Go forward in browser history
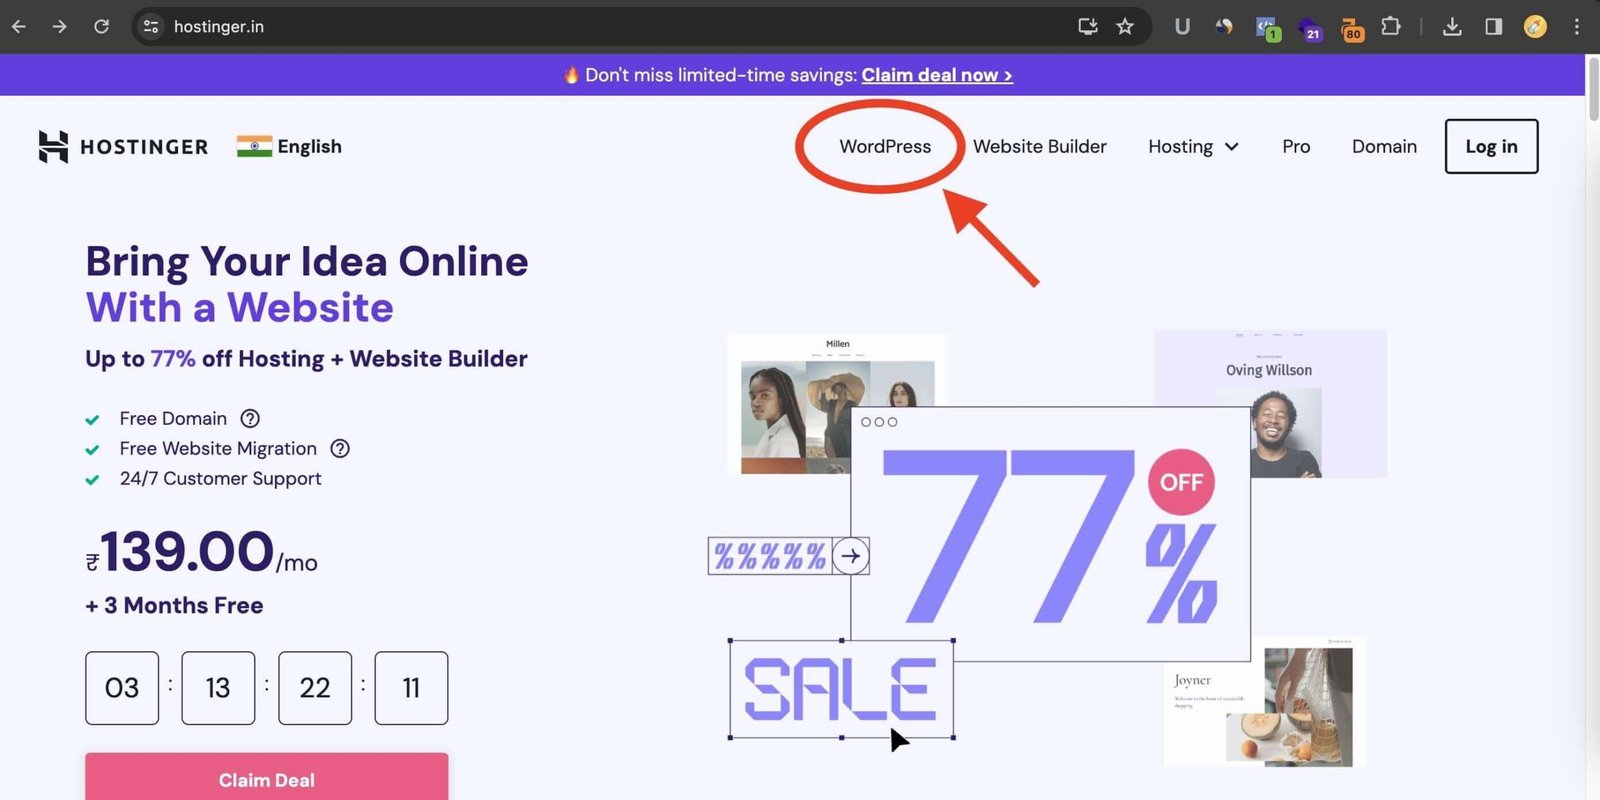This screenshot has width=1600, height=800. coord(60,27)
